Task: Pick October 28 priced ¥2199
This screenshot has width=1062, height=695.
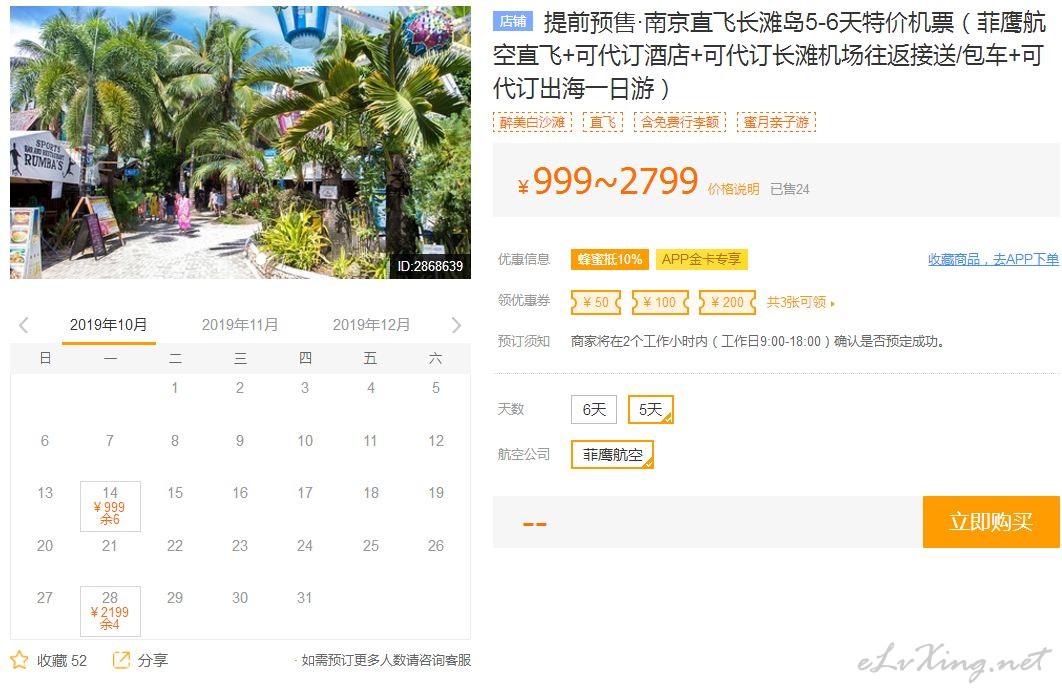Action: point(110,611)
